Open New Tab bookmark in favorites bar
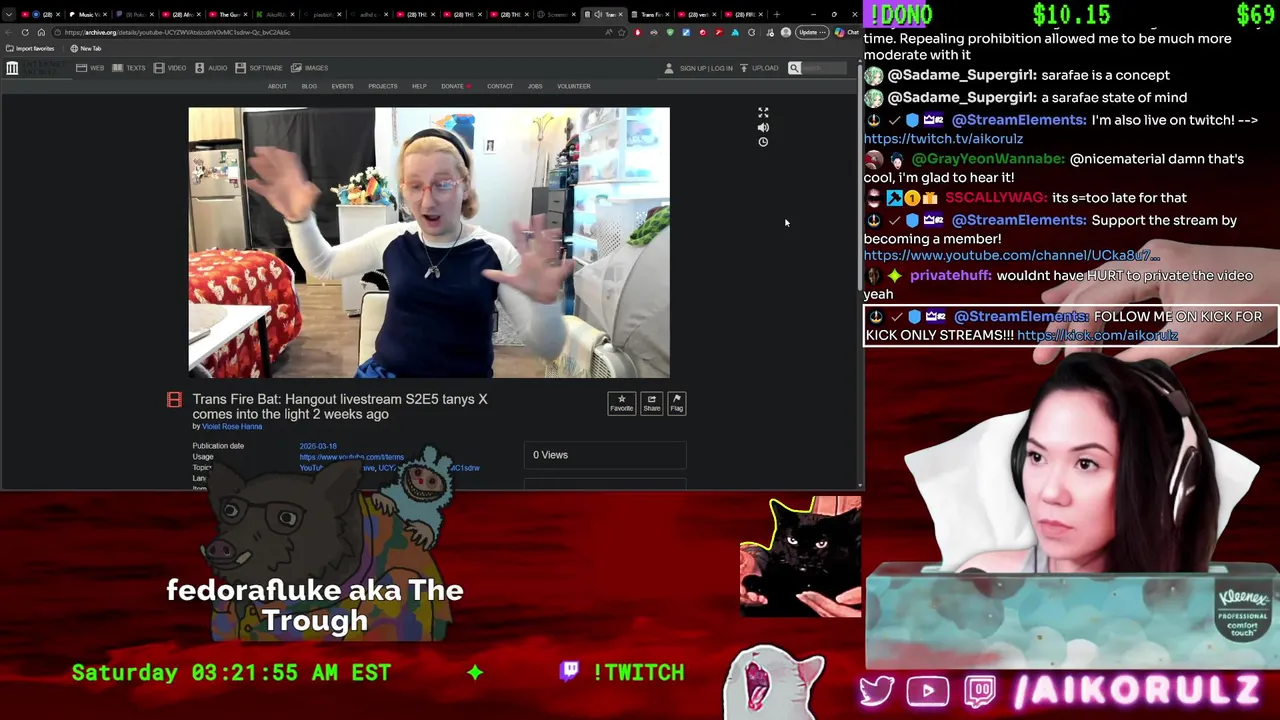The width and height of the screenshot is (1280, 720). 86,48
